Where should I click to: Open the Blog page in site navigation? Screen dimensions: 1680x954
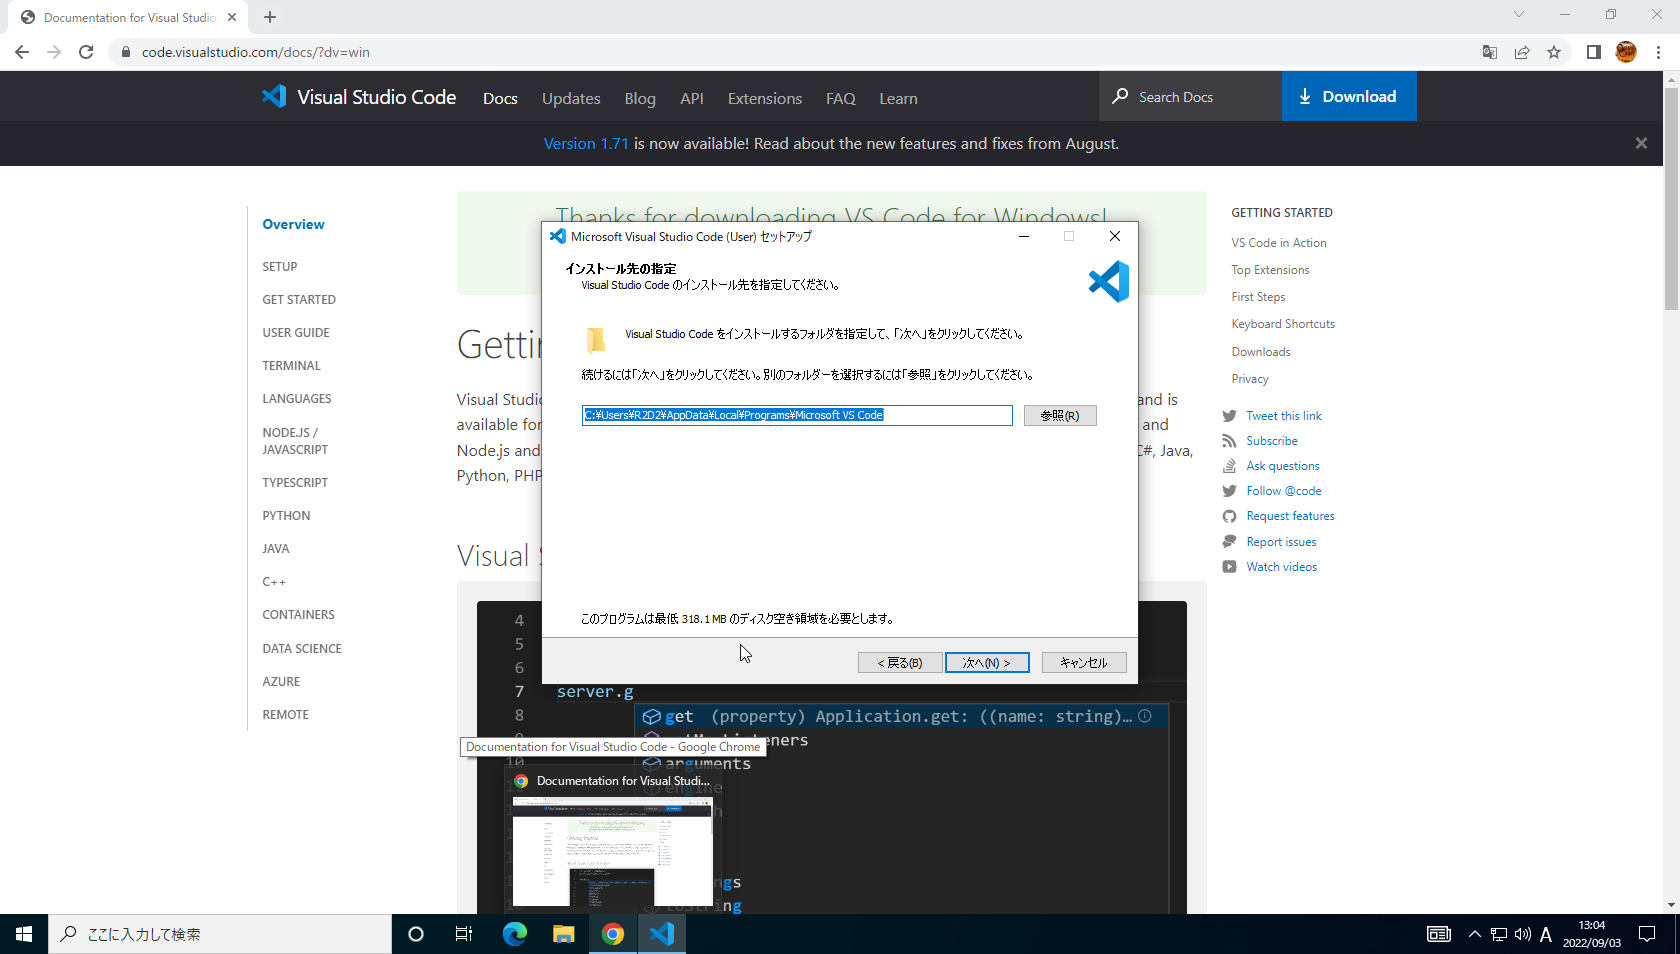click(x=640, y=98)
